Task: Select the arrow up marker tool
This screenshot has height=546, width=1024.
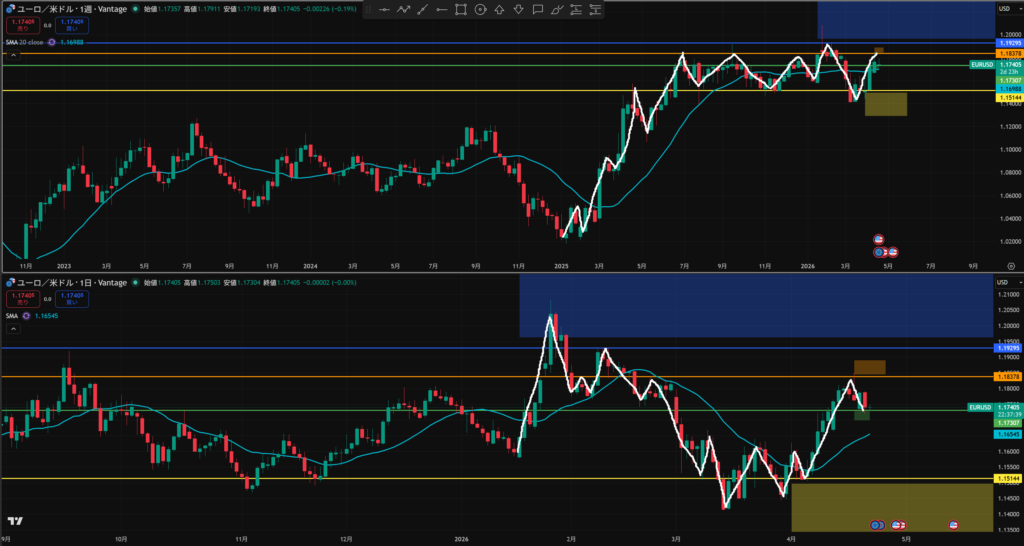Action: click(x=499, y=10)
